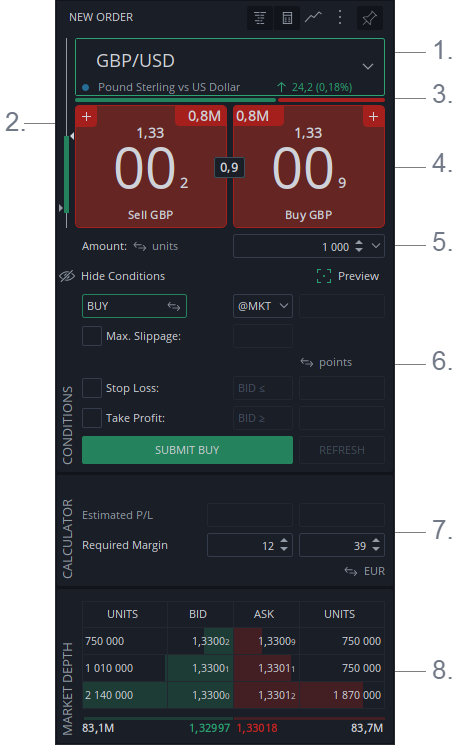
Task: Click plus icon on Sell GBP tile
Action: (x=86, y=116)
